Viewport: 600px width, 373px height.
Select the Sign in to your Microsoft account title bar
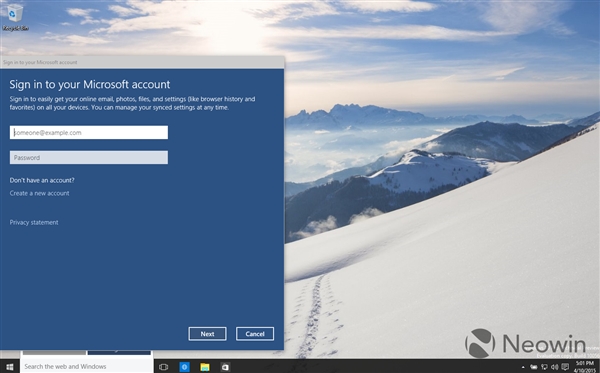[142, 62]
